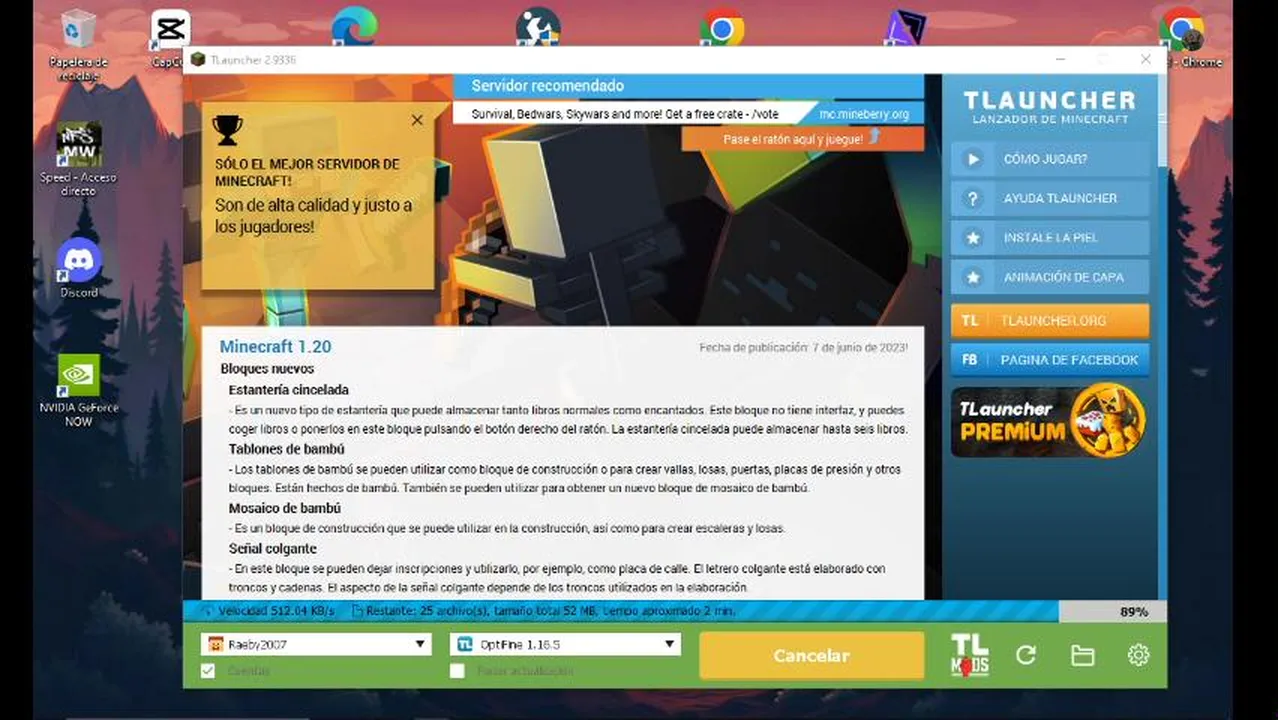This screenshot has width=1278, height=720.
Task: Close the yellow best server notification
Action: click(x=417, y=120)
